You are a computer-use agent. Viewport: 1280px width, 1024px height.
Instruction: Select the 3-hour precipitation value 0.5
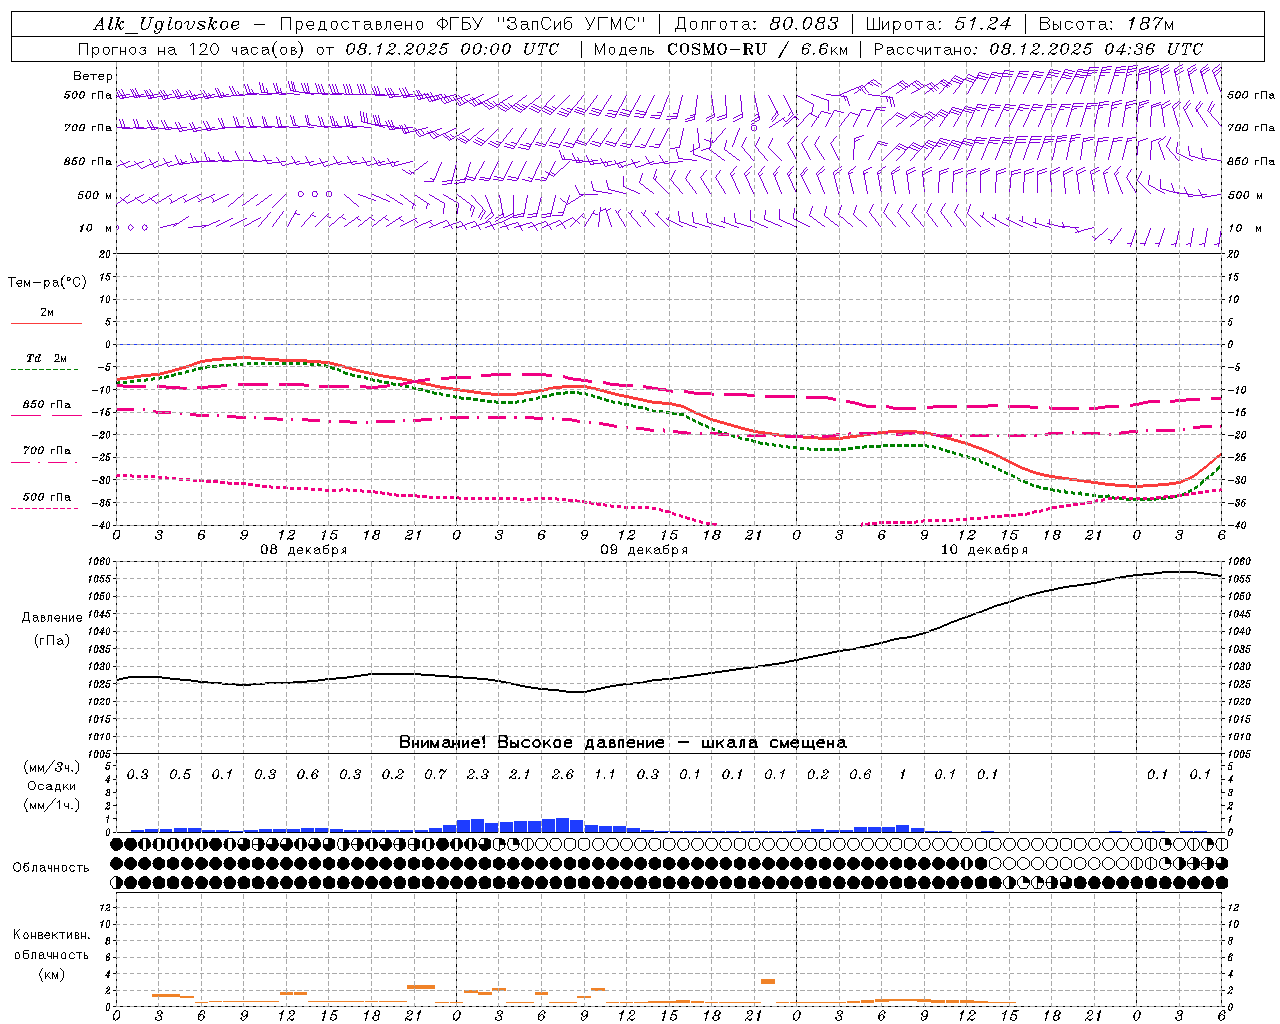point(180,774)
